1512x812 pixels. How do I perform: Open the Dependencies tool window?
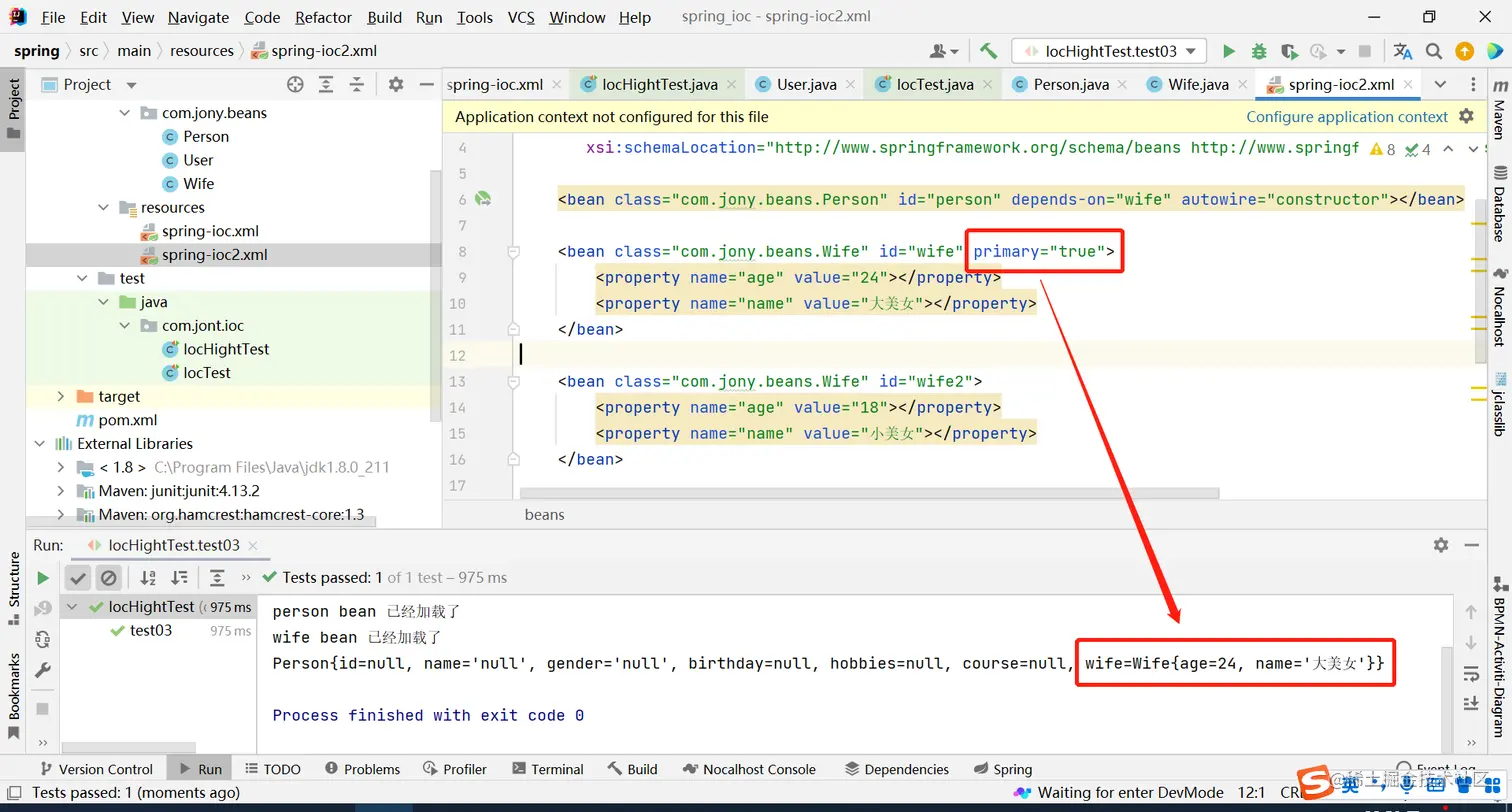(x=896, y=769)
